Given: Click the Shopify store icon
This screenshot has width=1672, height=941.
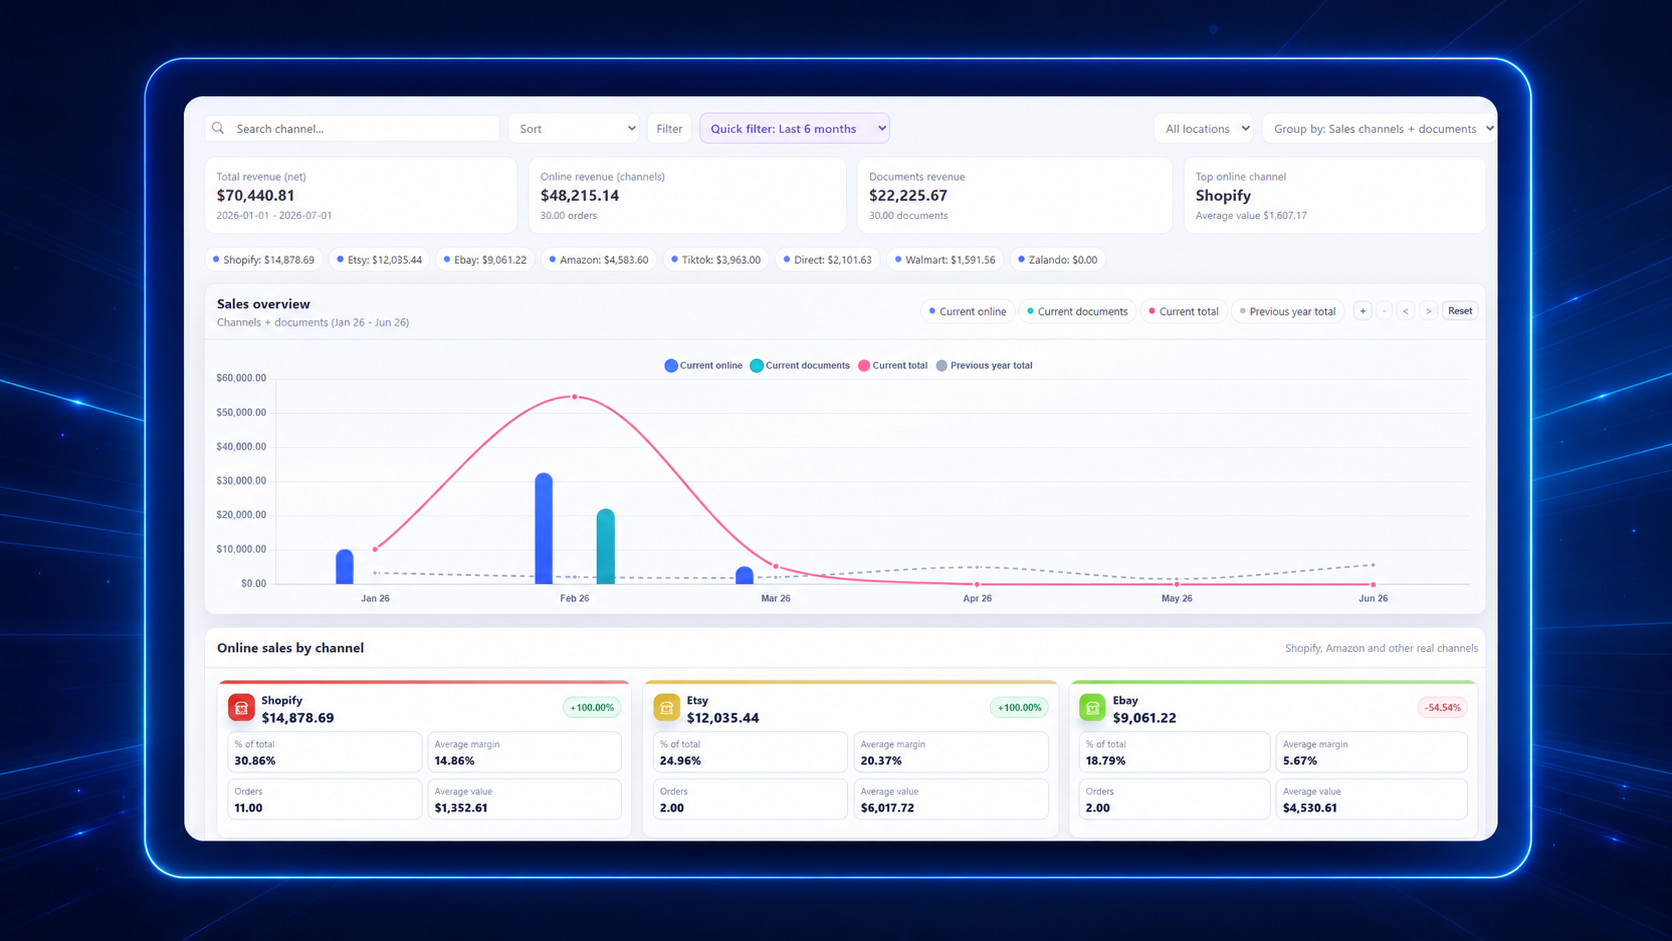Looking at the screenshot, I should tap(241, 708).
